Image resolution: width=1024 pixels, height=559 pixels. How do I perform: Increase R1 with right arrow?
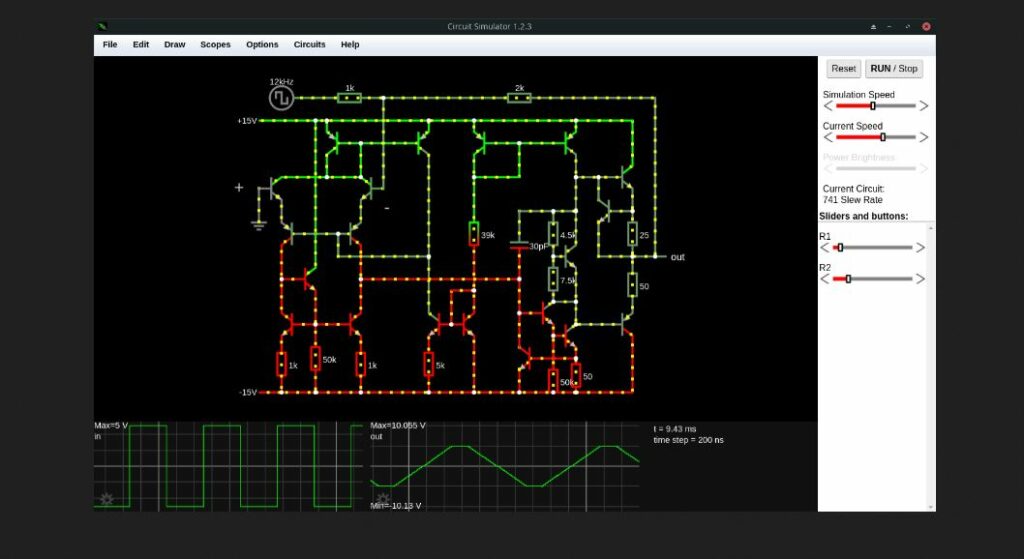920,248
